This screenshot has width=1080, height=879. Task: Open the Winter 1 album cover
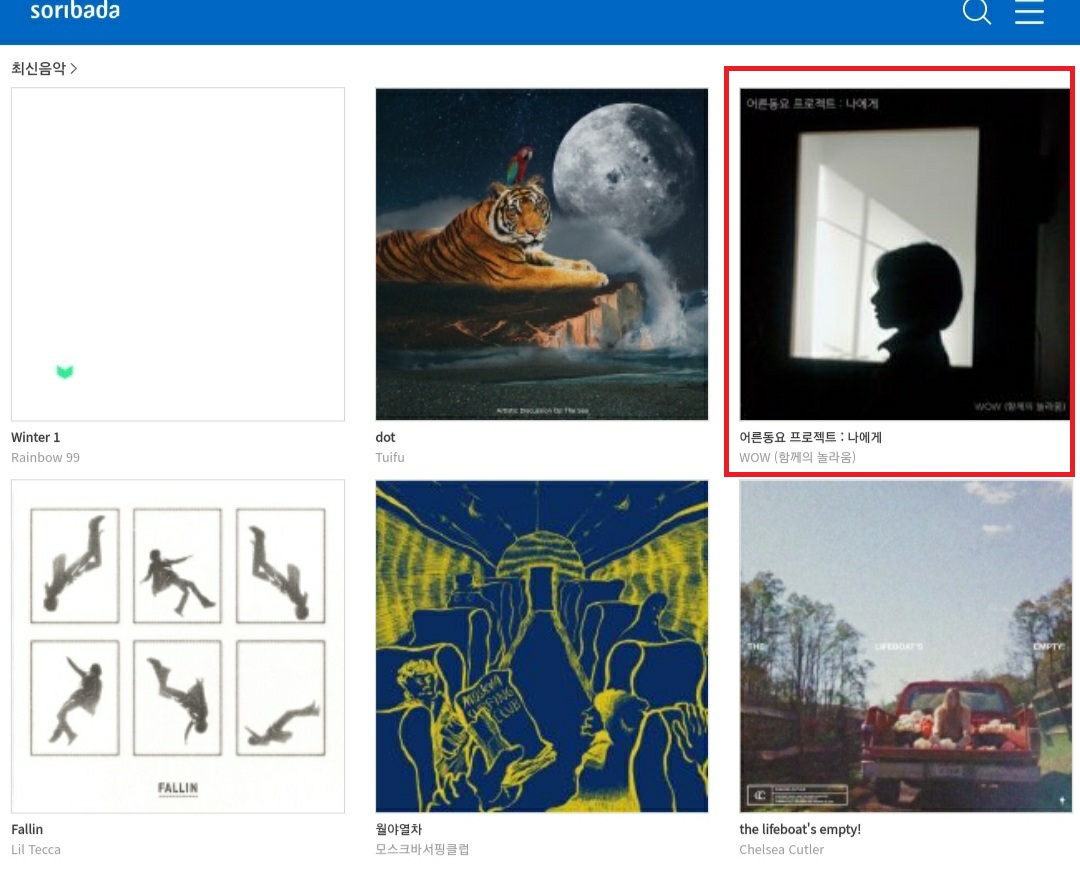tap(178, 254)
